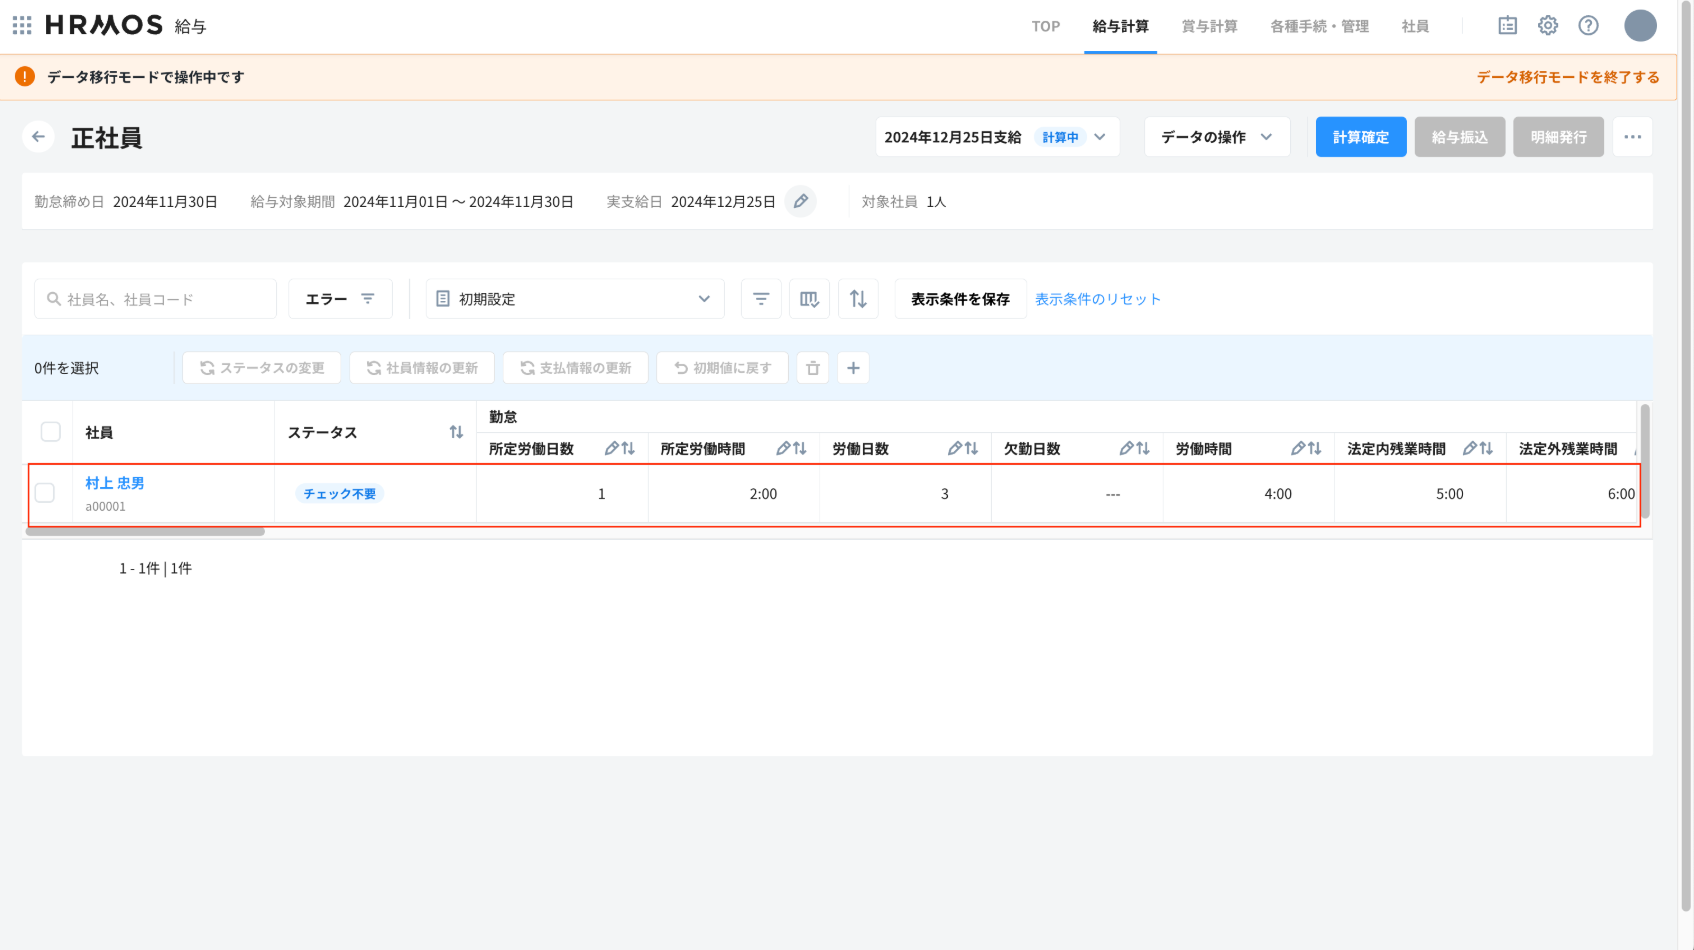Open the apps grid launcher icon
The image size is (1694, 950).
(x=22, y=25)
